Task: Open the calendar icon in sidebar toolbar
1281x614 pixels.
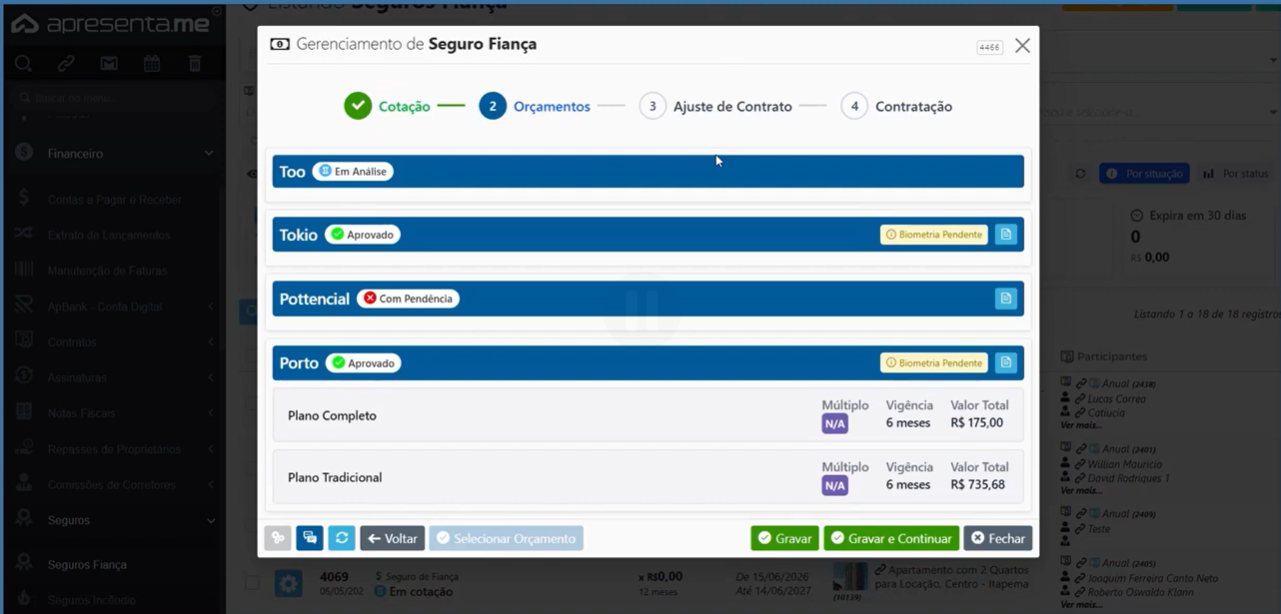Action: pyautogui.click(x=152, y=64)
